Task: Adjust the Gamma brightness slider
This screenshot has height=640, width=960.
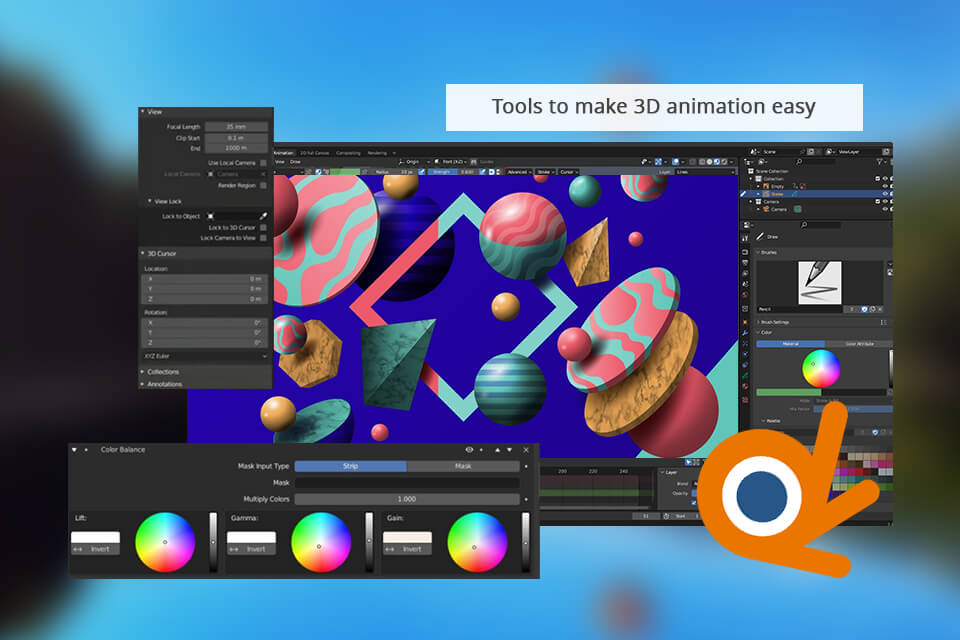Action: (369, 542)
